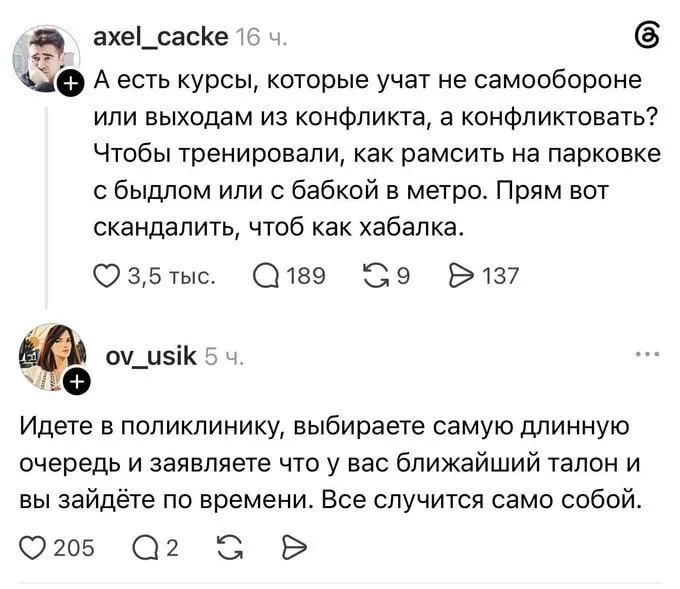Open the ov_usik reply text about поликлинику
This screenshot has height=589, width=680.
pyautogui.click(x=330, y=464)
